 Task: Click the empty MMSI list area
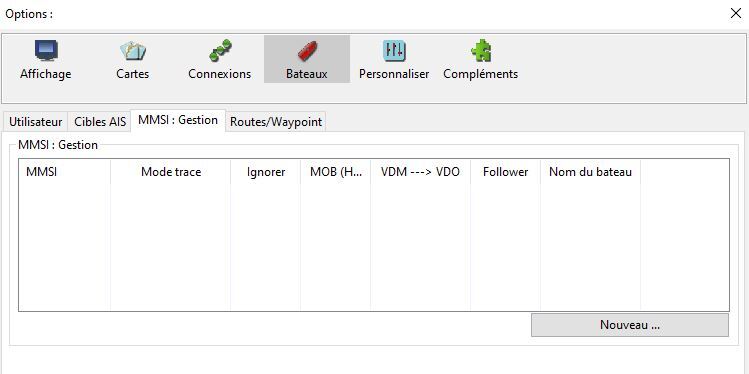(374, 247)
